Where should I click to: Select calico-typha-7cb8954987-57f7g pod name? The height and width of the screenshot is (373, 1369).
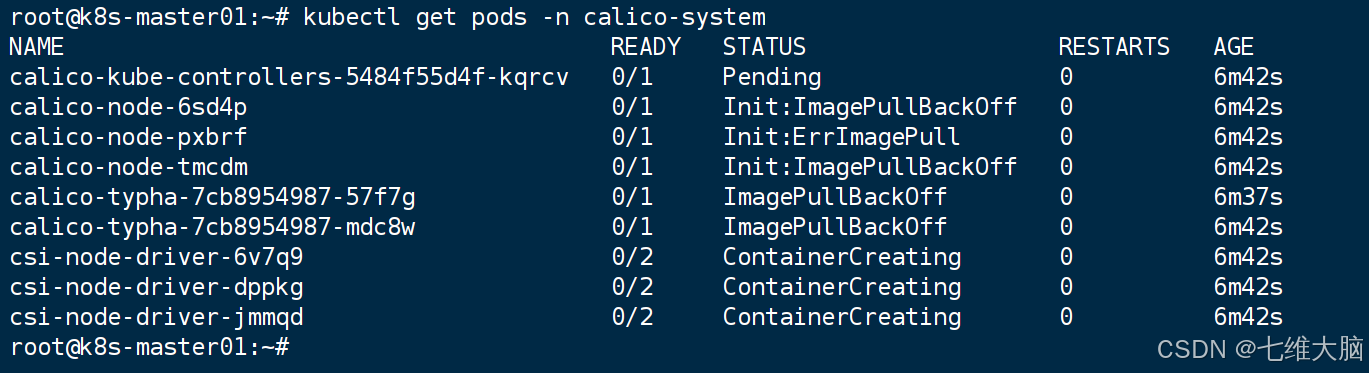coord(212,197)
